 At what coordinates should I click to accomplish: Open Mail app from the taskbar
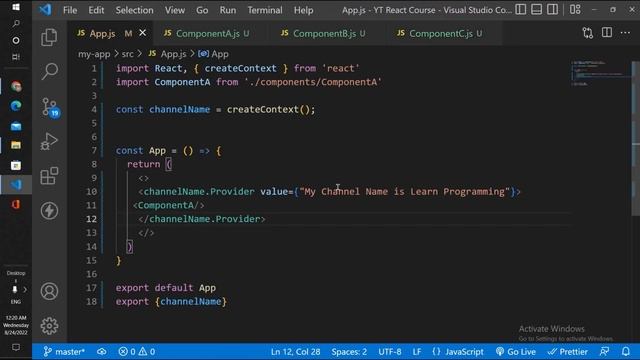[x=16, y=126]
